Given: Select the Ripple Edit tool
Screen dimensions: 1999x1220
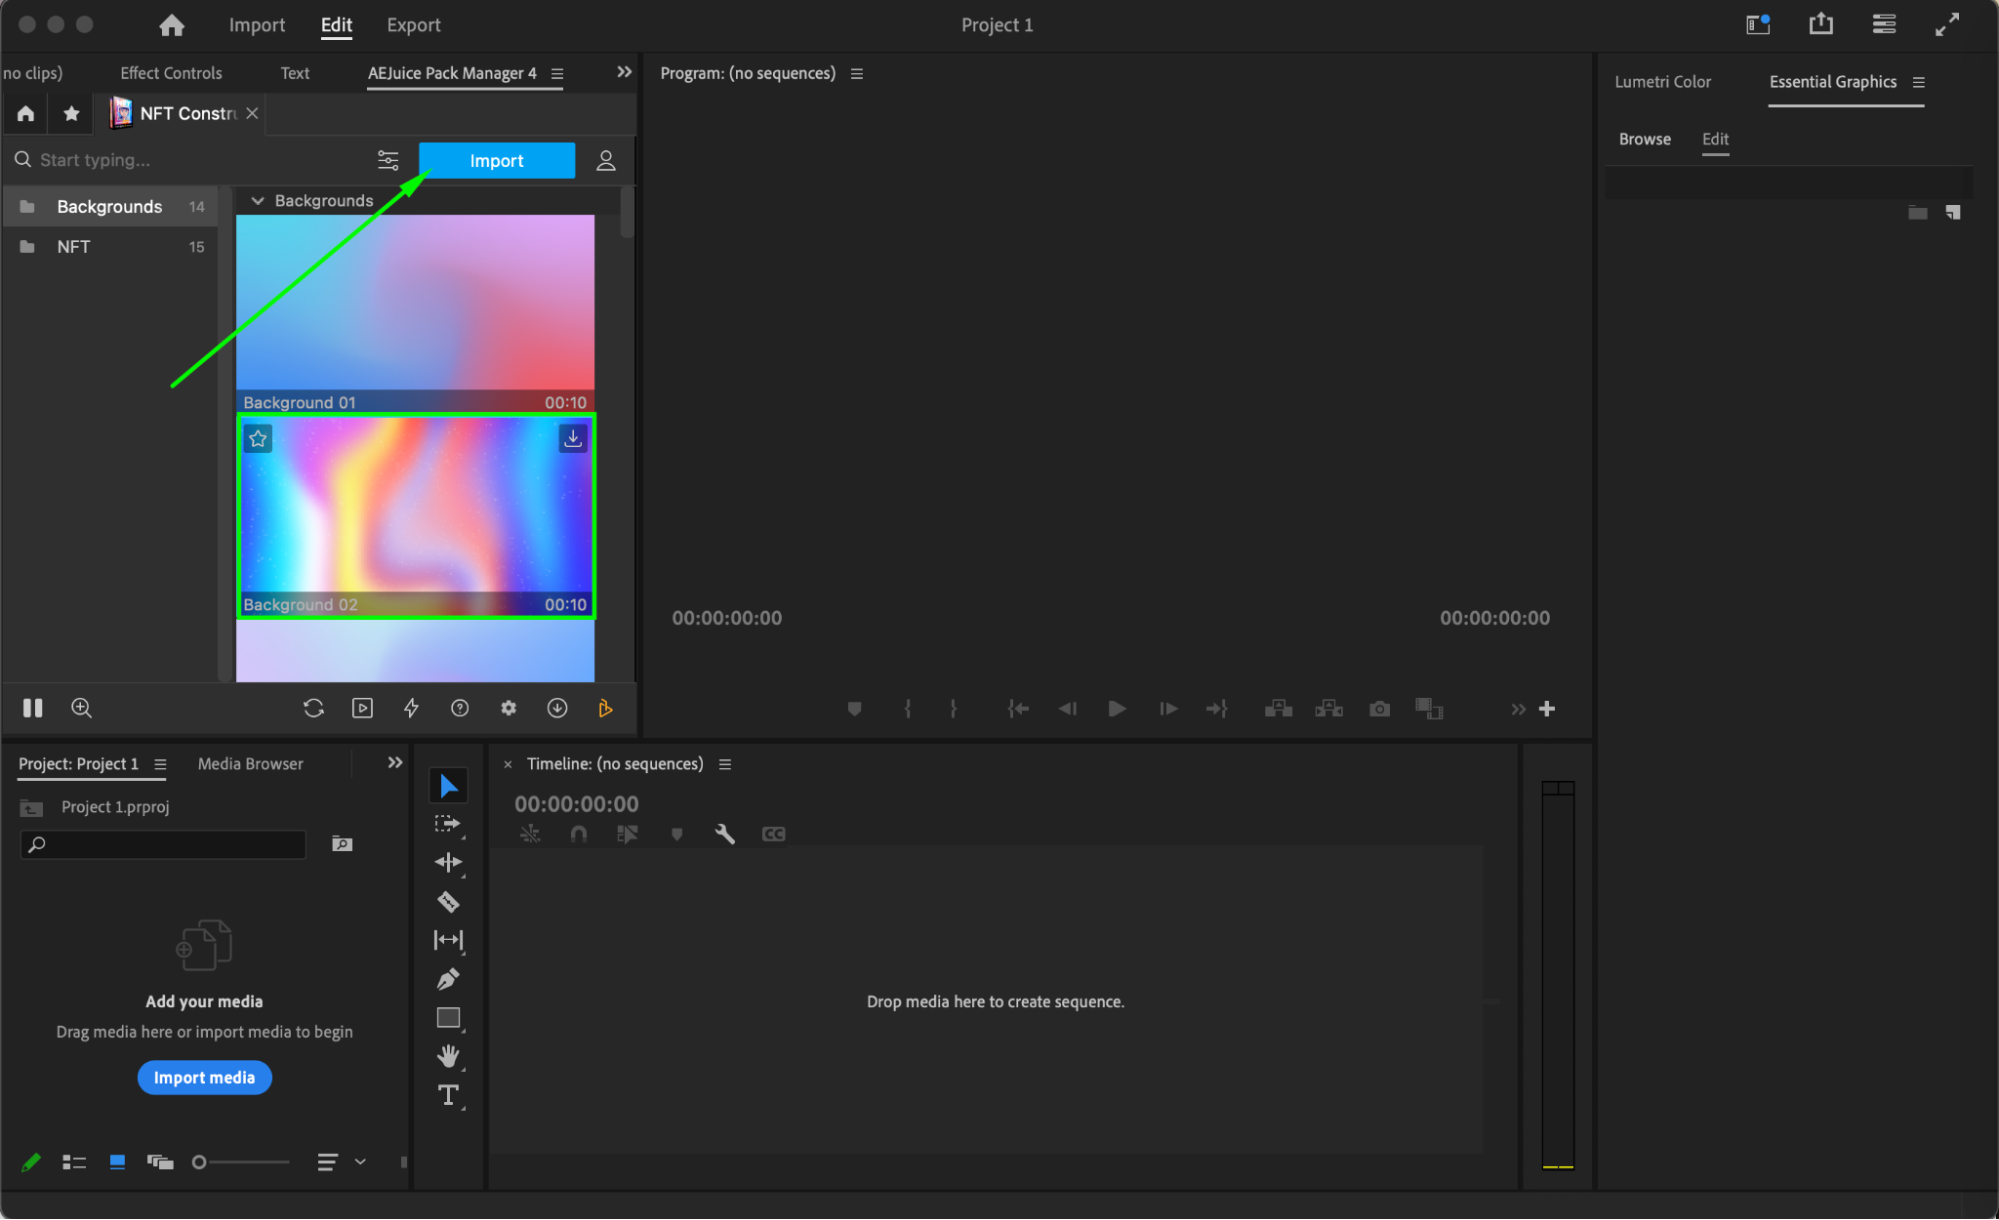Looking at the screenshot, I should click(x=448, y=862).
